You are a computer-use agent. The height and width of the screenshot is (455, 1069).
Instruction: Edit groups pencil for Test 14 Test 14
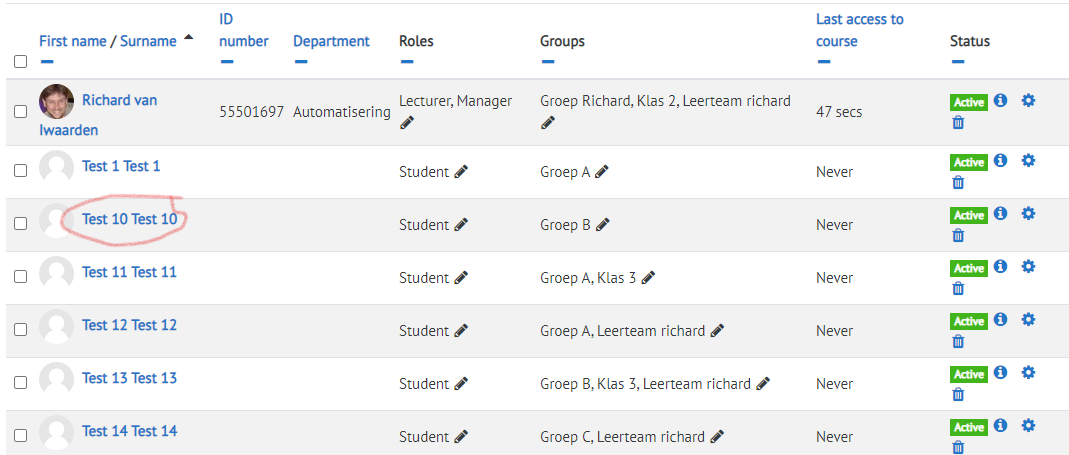click(x=717, y=437)
